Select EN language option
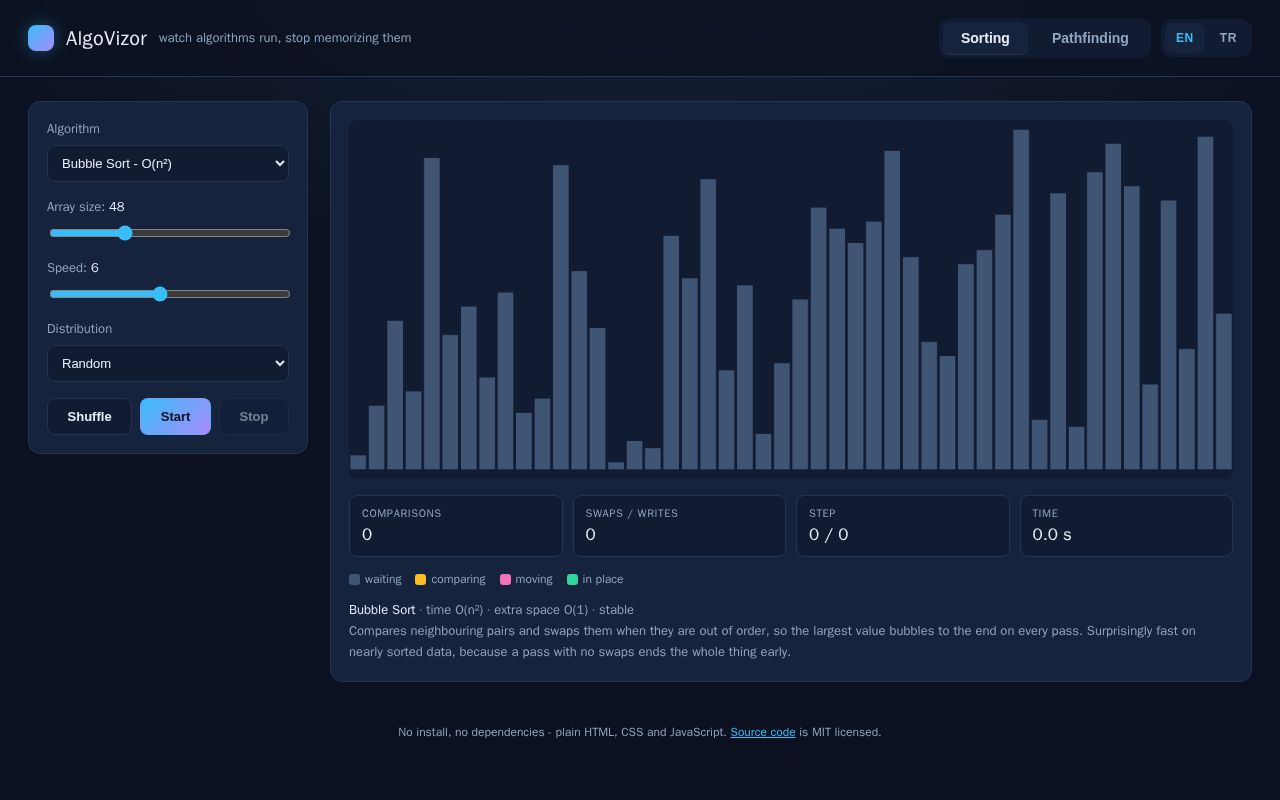The image size is (1280, 800). pyautogui.click(x=1184, y=38)
